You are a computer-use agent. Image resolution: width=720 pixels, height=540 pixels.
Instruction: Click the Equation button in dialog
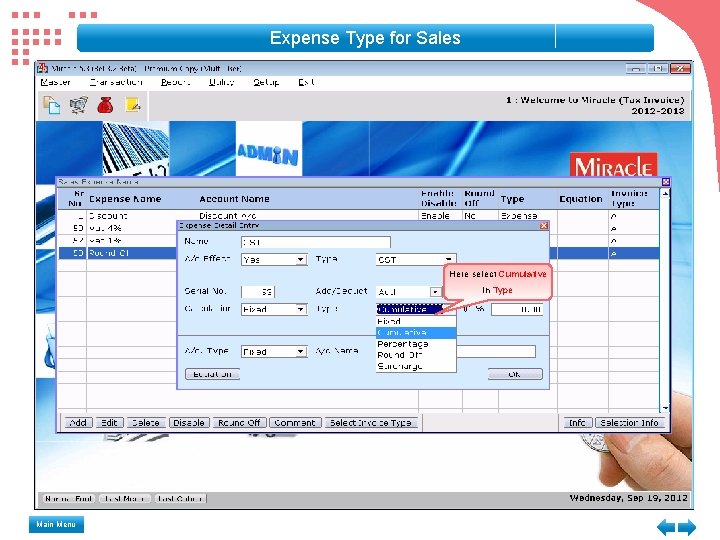pyautogui.click(x=212, y=374)
